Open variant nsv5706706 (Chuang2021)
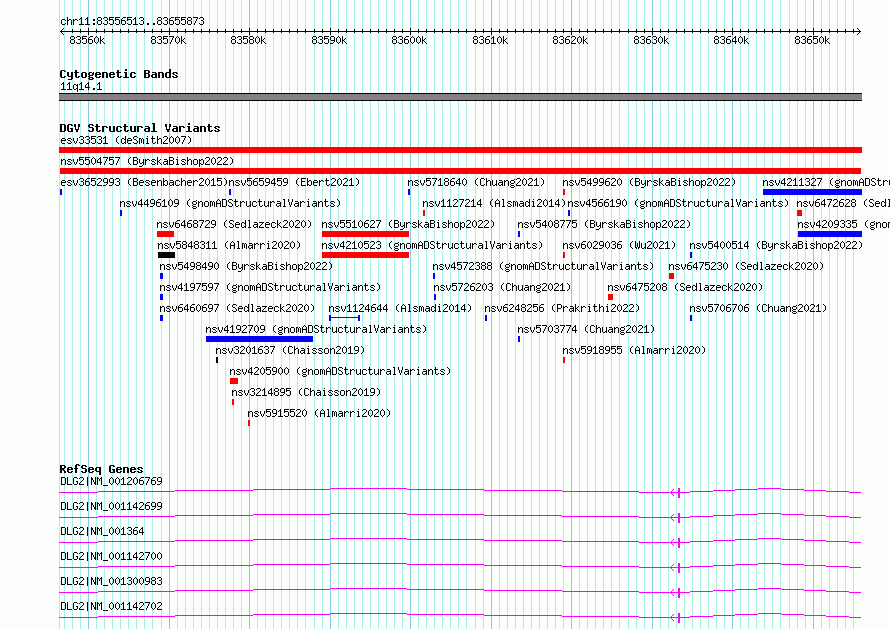The width and height of the screenshot is (890, 629). [x=758, y=308]
